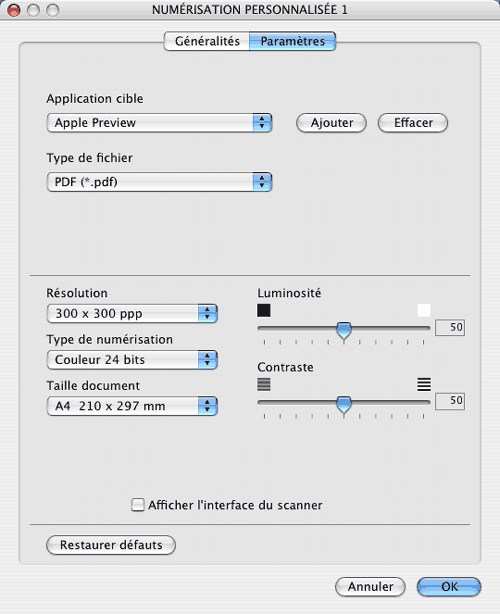Click the Effacer button
The image size is (500, 614).
click(x=413, y=123)
